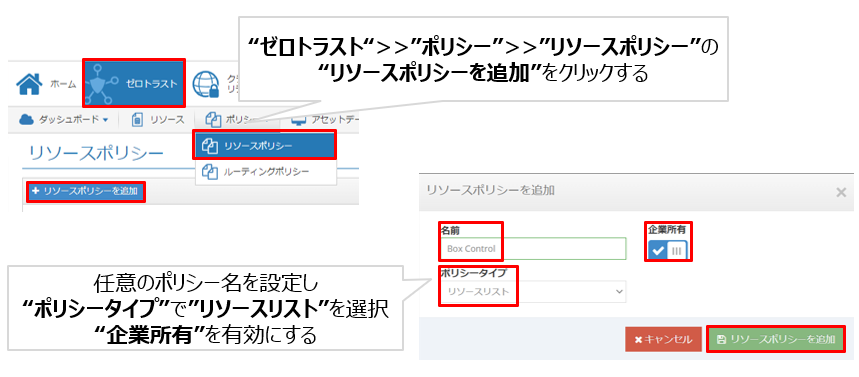
Task: Open the ゼロトラスト tab
Action: (134, 83)
